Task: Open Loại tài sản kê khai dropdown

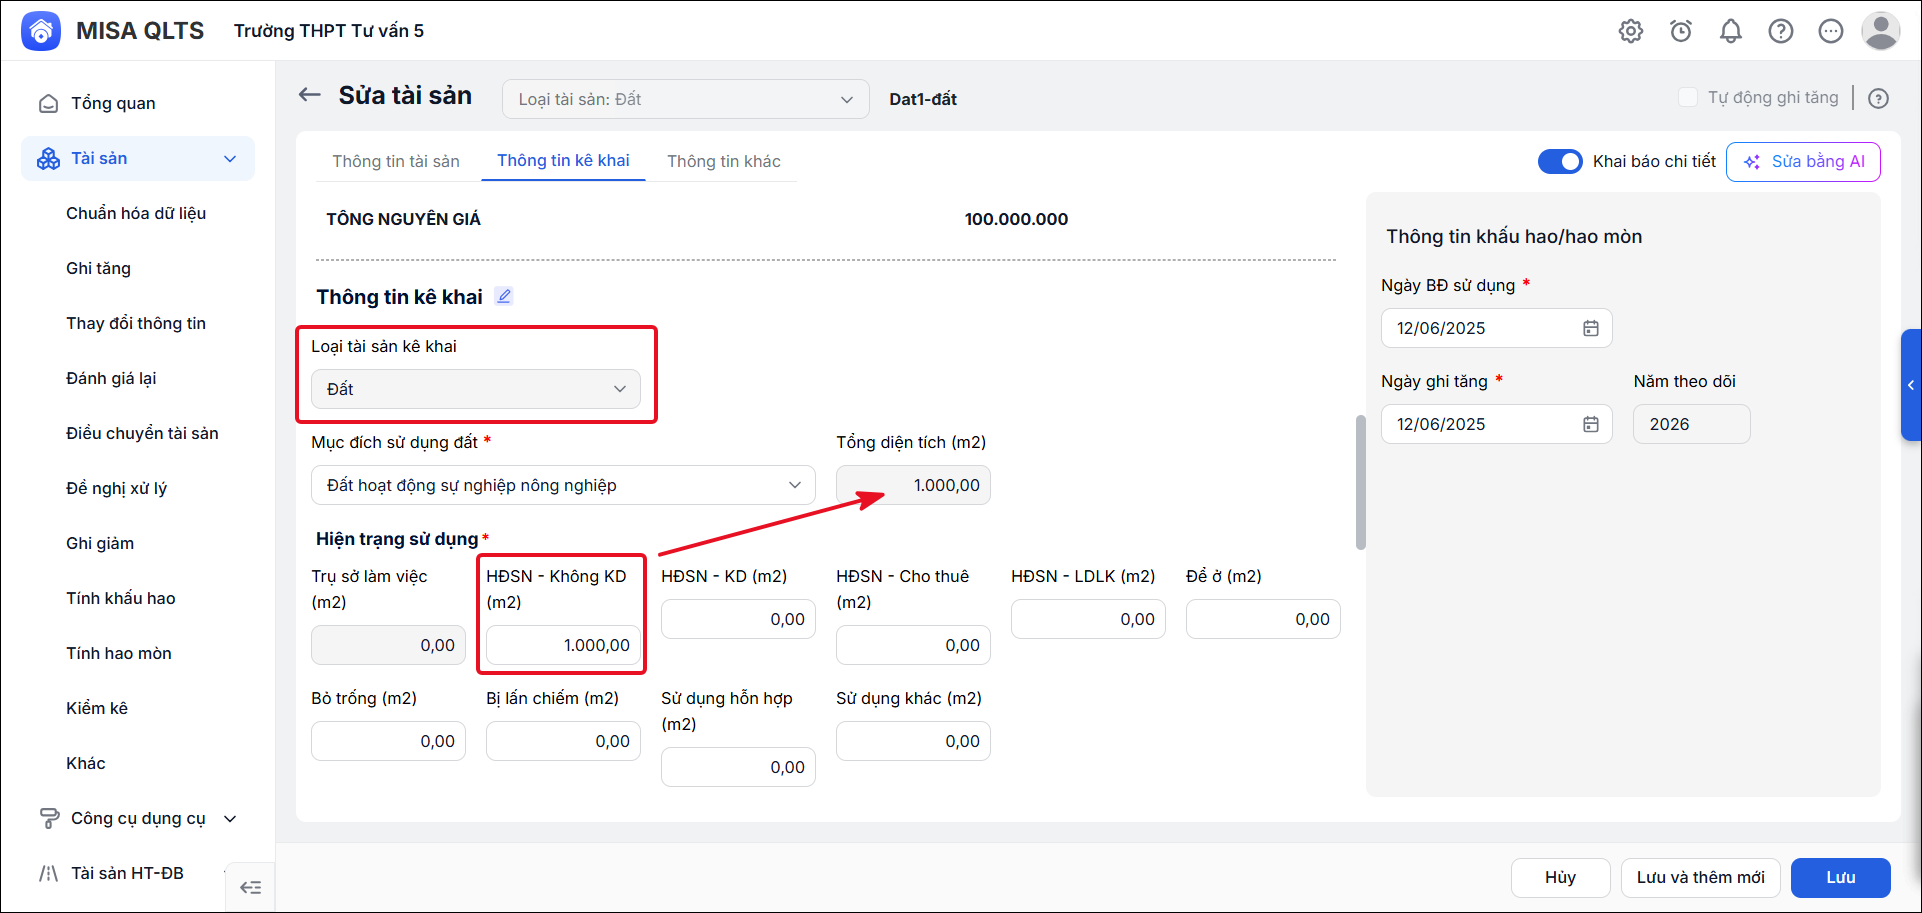Action: coord(476,389)
